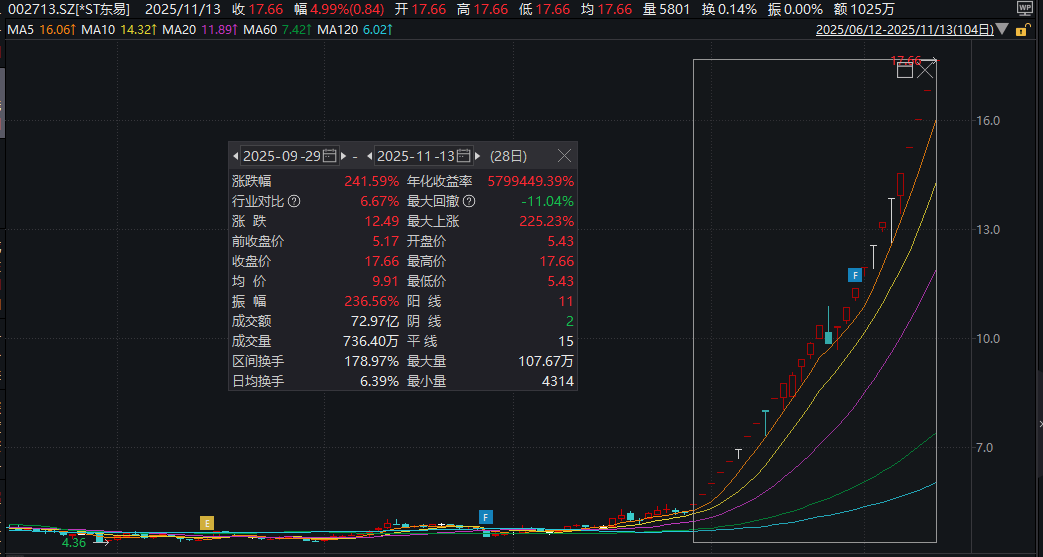Step end date back with left arrow

370,156
